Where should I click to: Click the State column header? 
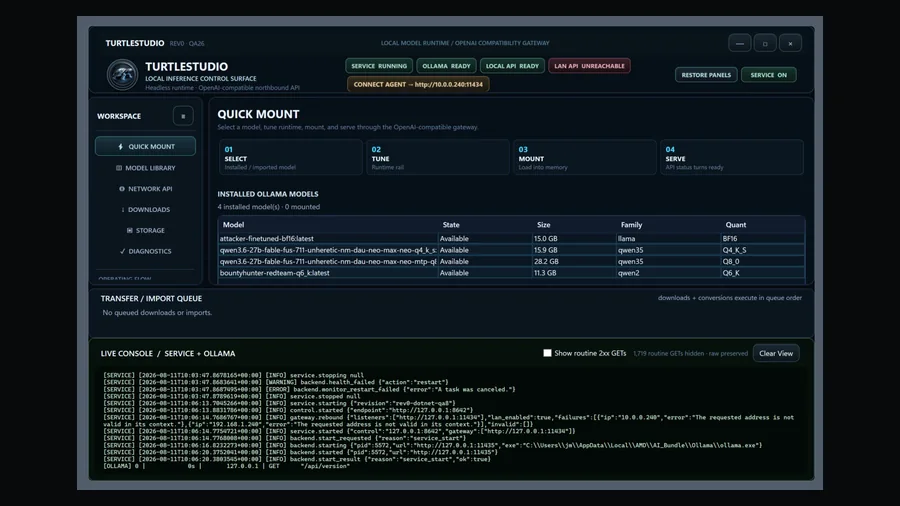point(451,225)
